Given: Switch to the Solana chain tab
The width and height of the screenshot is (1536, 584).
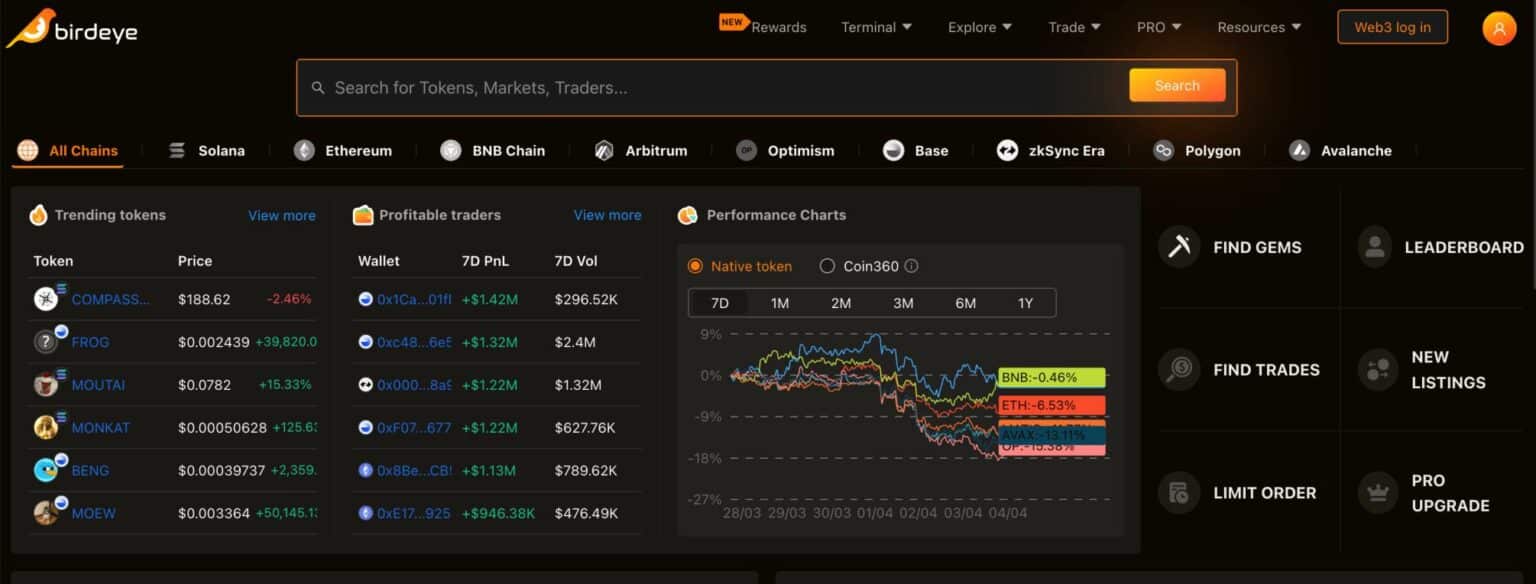Looking at the screenshot, I should 207,151.
